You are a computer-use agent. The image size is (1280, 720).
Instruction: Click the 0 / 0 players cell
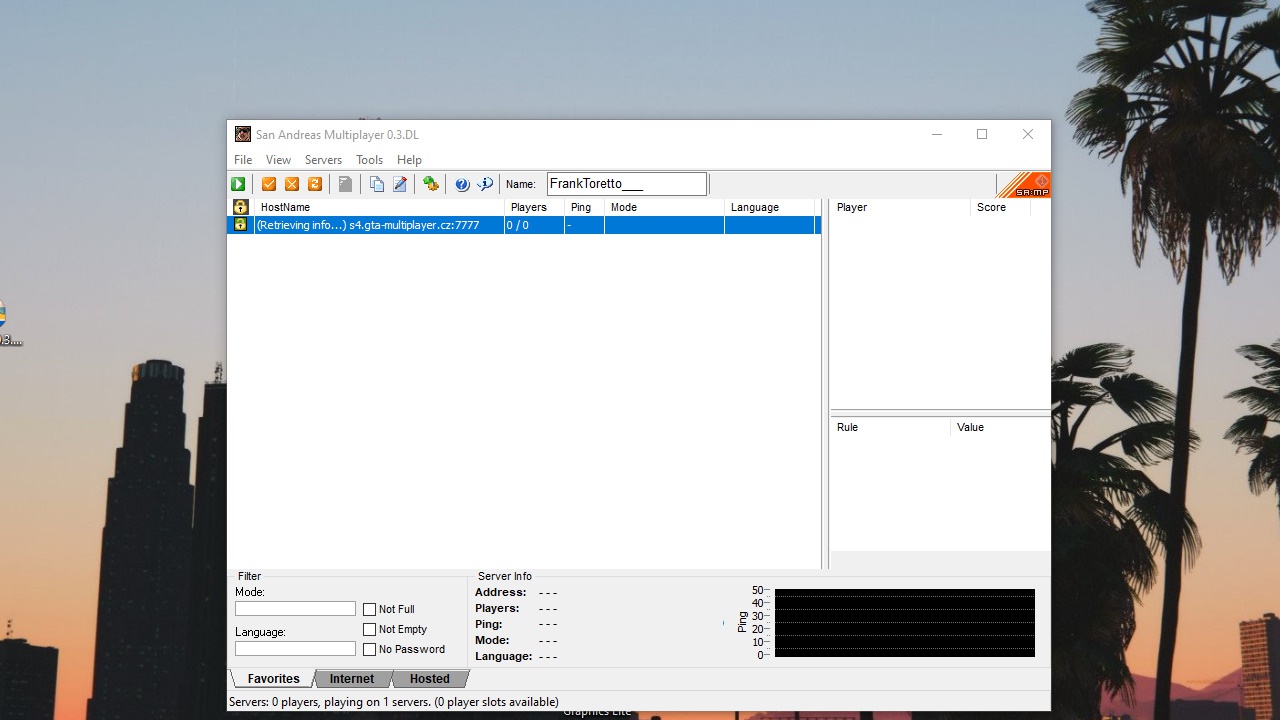coord(534,225)
